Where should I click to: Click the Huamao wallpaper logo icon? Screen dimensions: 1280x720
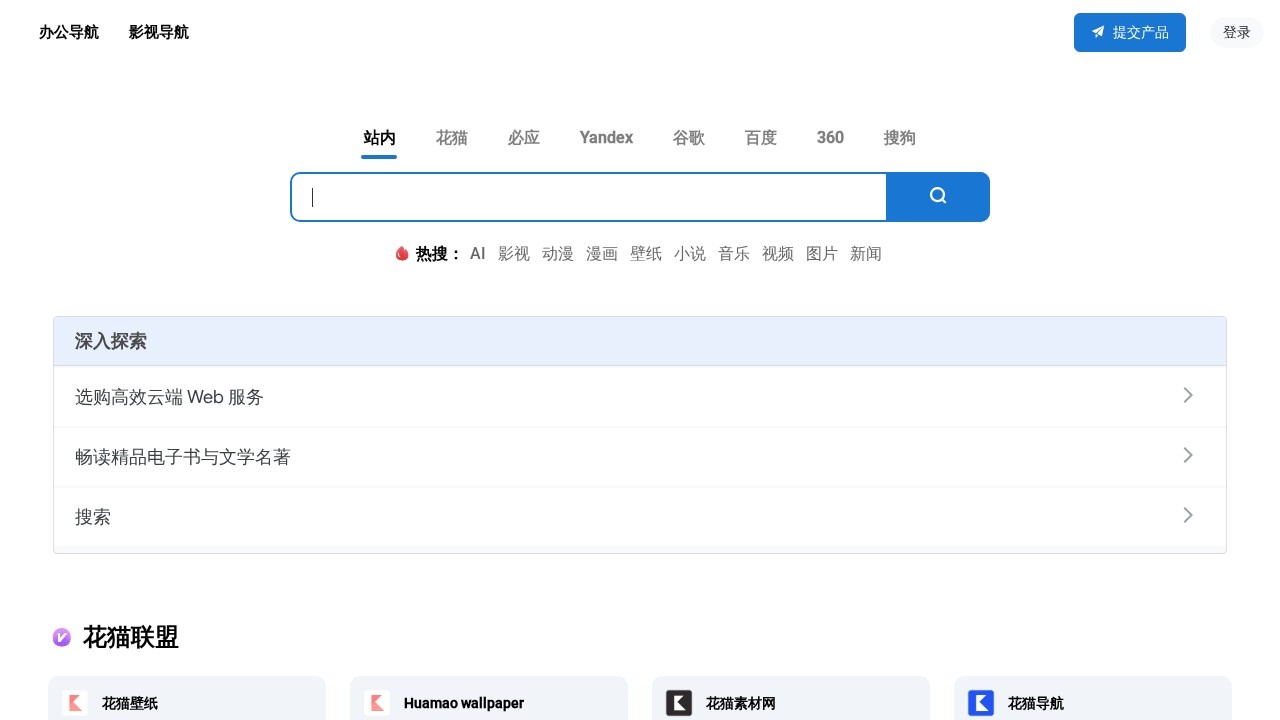(x=377, y=703)
